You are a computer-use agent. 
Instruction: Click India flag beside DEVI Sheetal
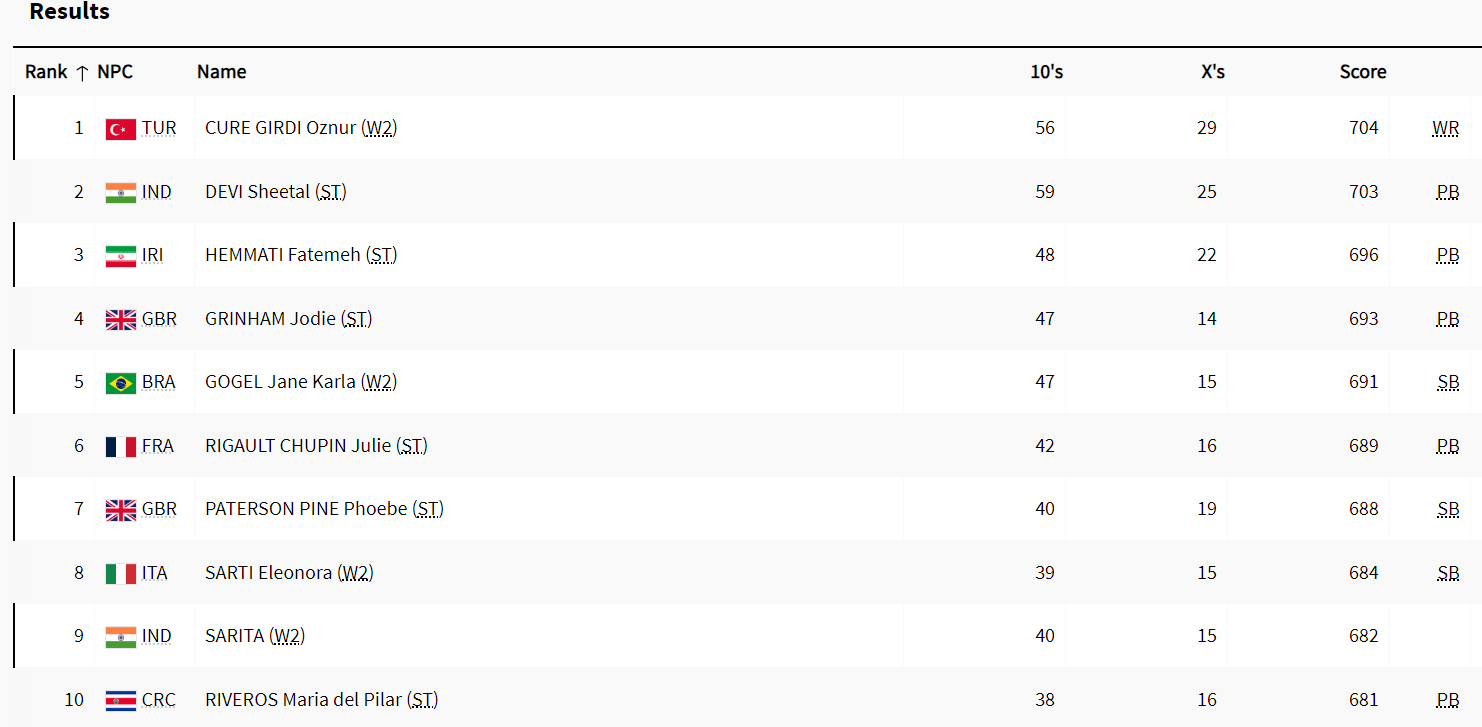pyautogui.click(x=120, y=193)
